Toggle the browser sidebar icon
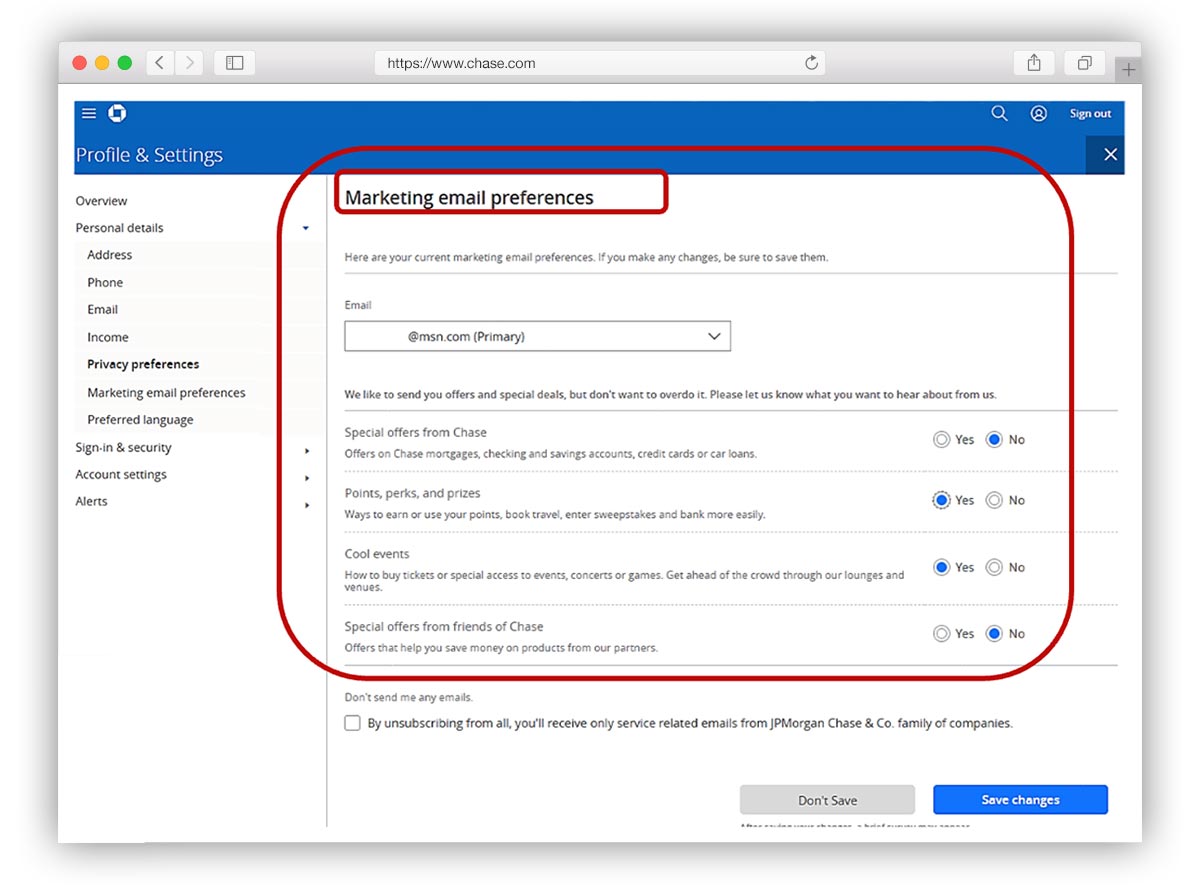 235,63
